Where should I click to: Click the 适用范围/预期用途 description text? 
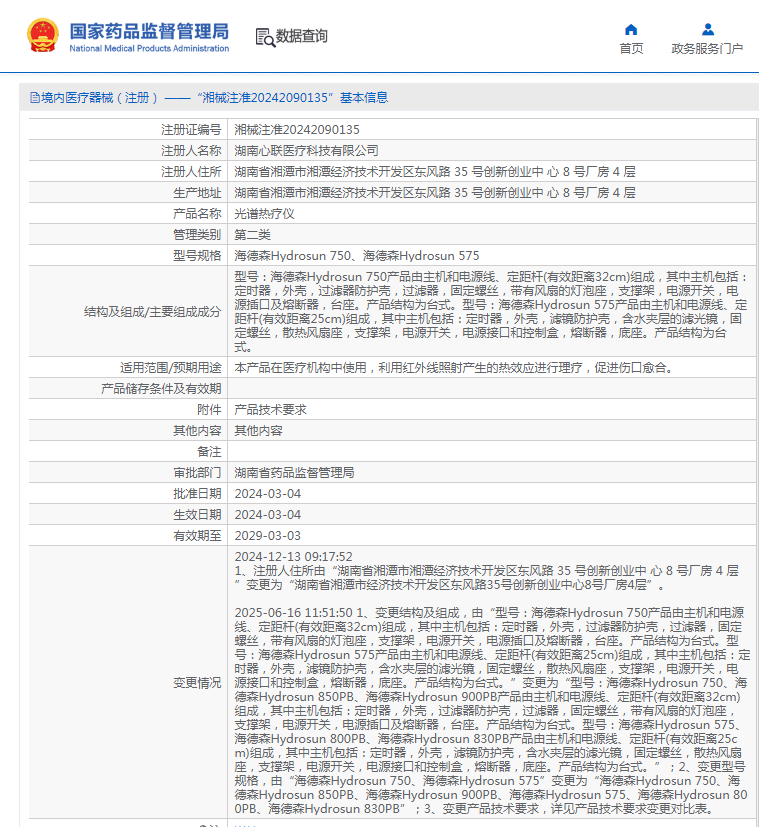tap(454, 368)
